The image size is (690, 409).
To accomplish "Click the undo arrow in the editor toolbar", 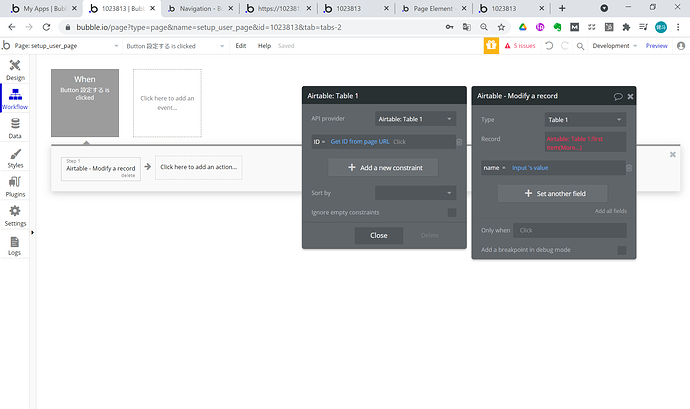I will [549, 46].
